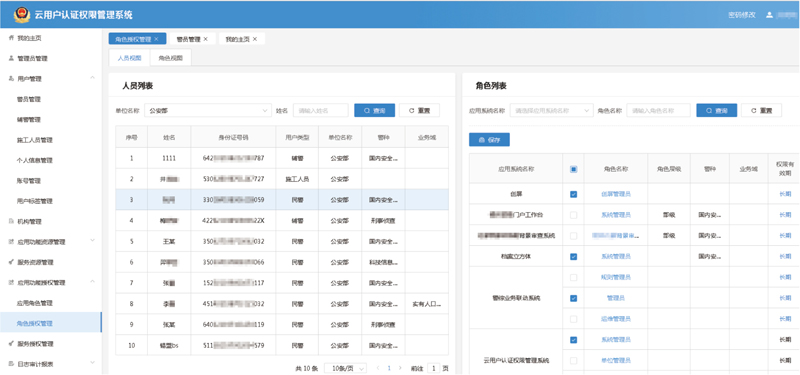Image resolution: width=800 pixels, height=375 pixels.
Task: Click the police badge logo in header
Action: (x=21, y=15)
